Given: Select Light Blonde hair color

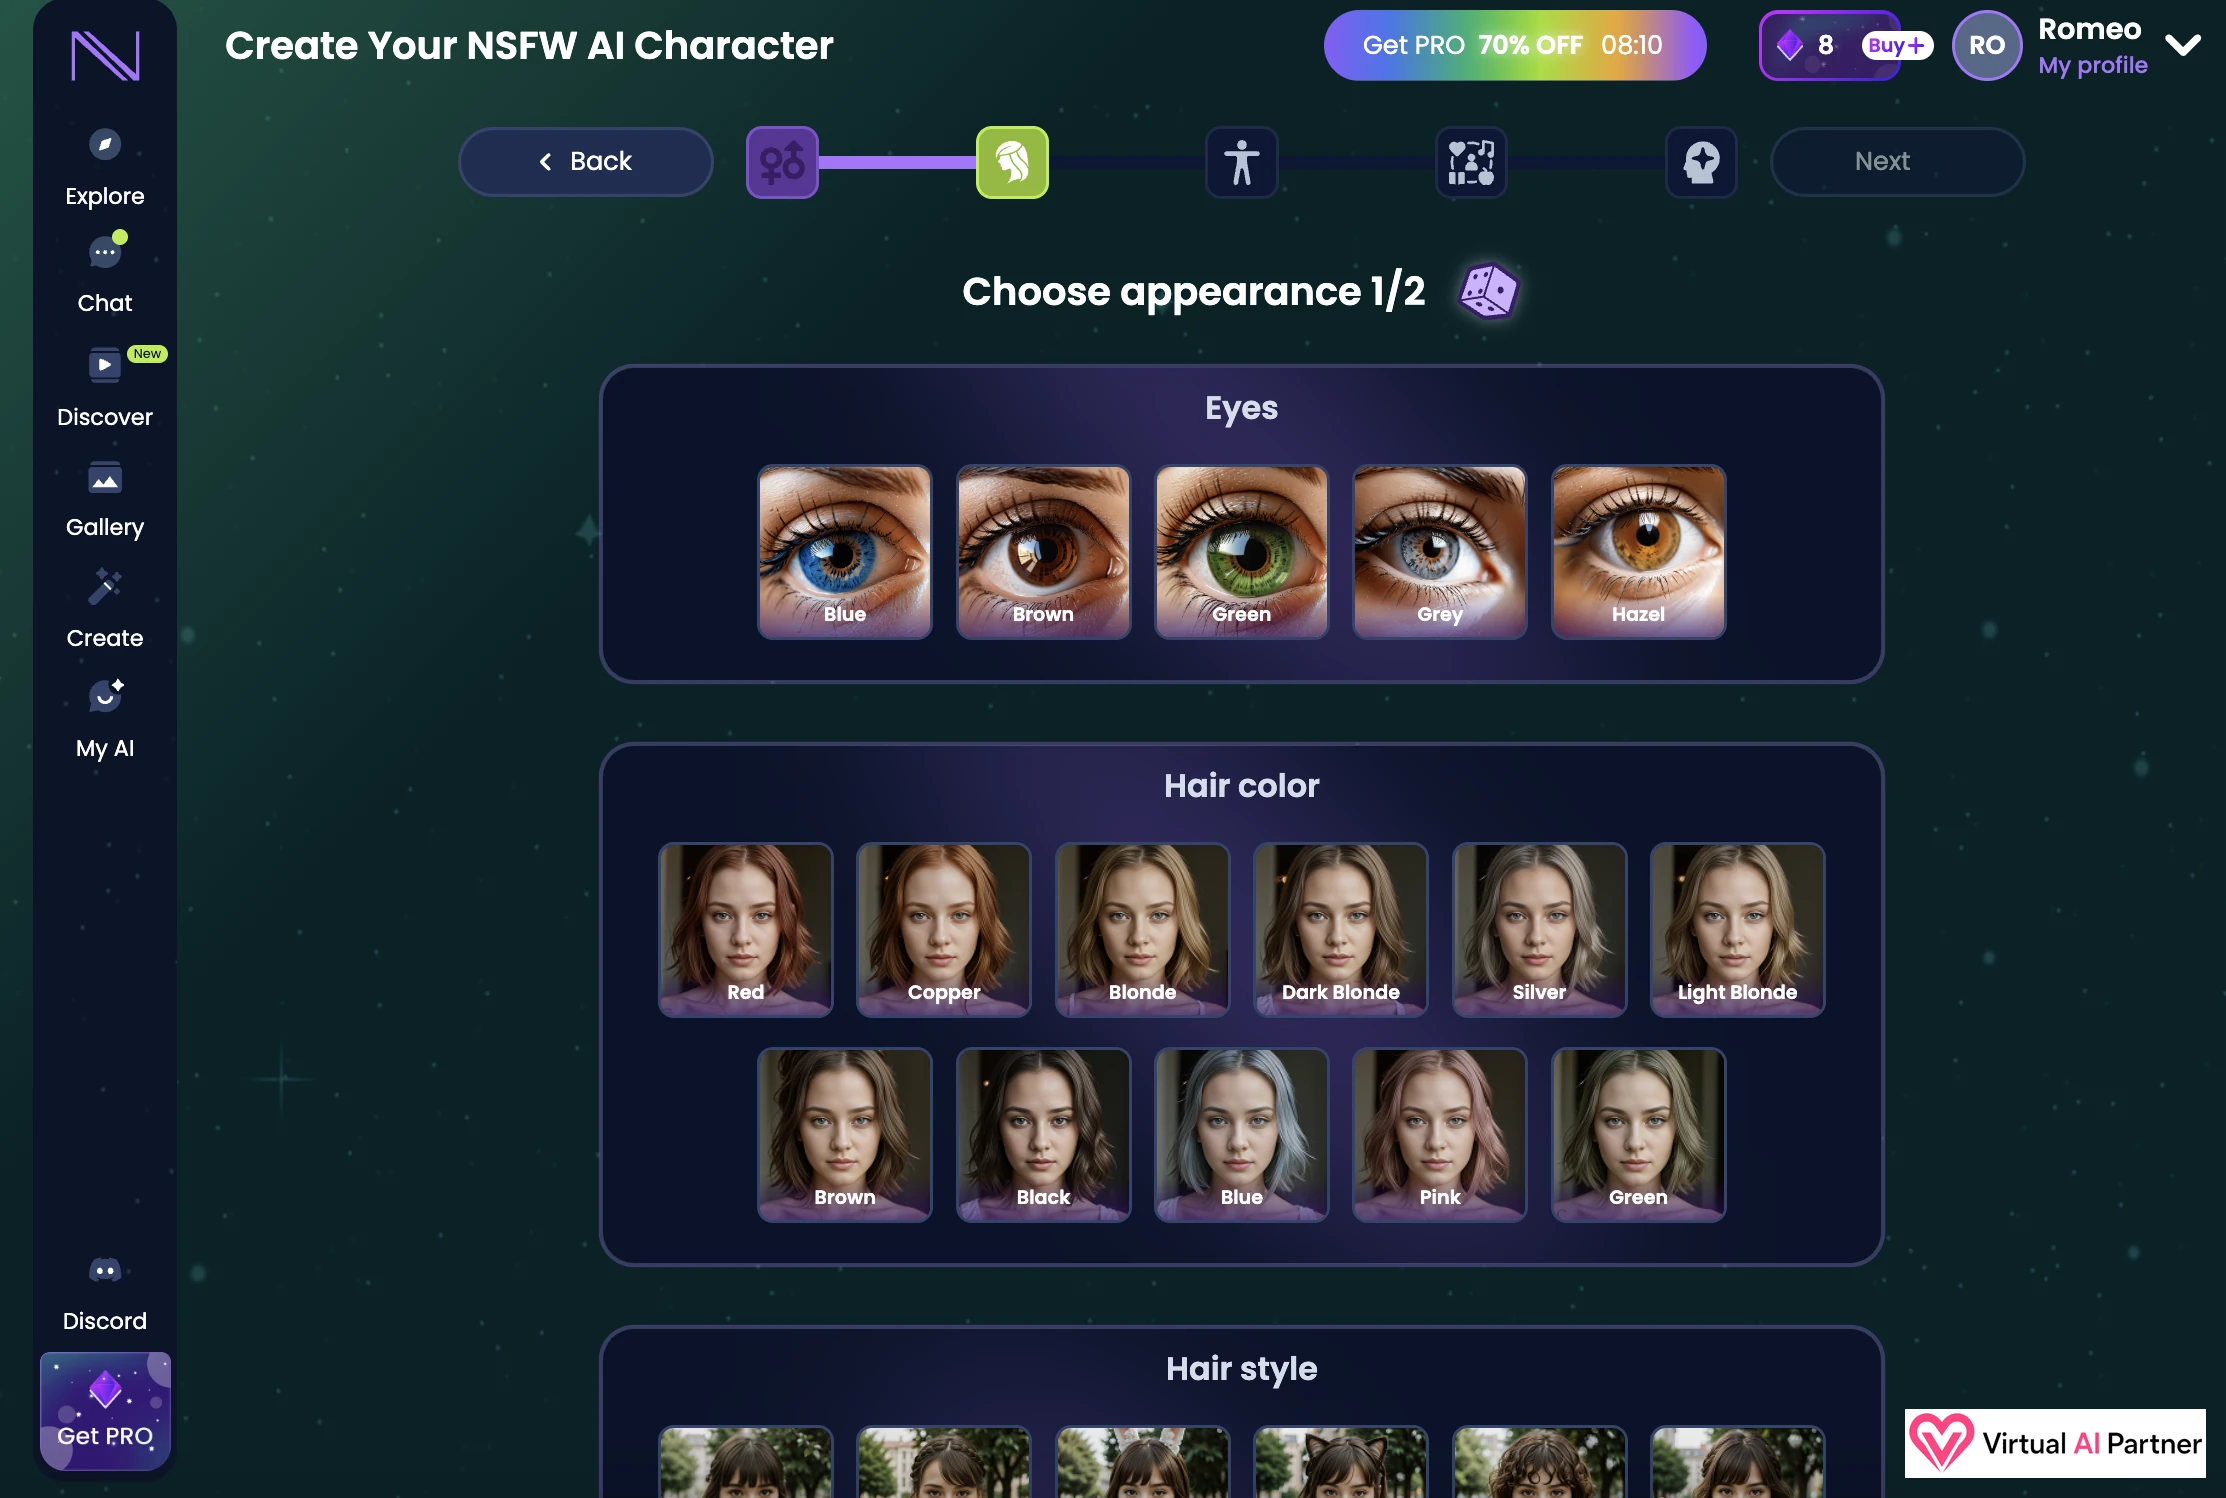Looking at the screenshot, I should 1737,930.
